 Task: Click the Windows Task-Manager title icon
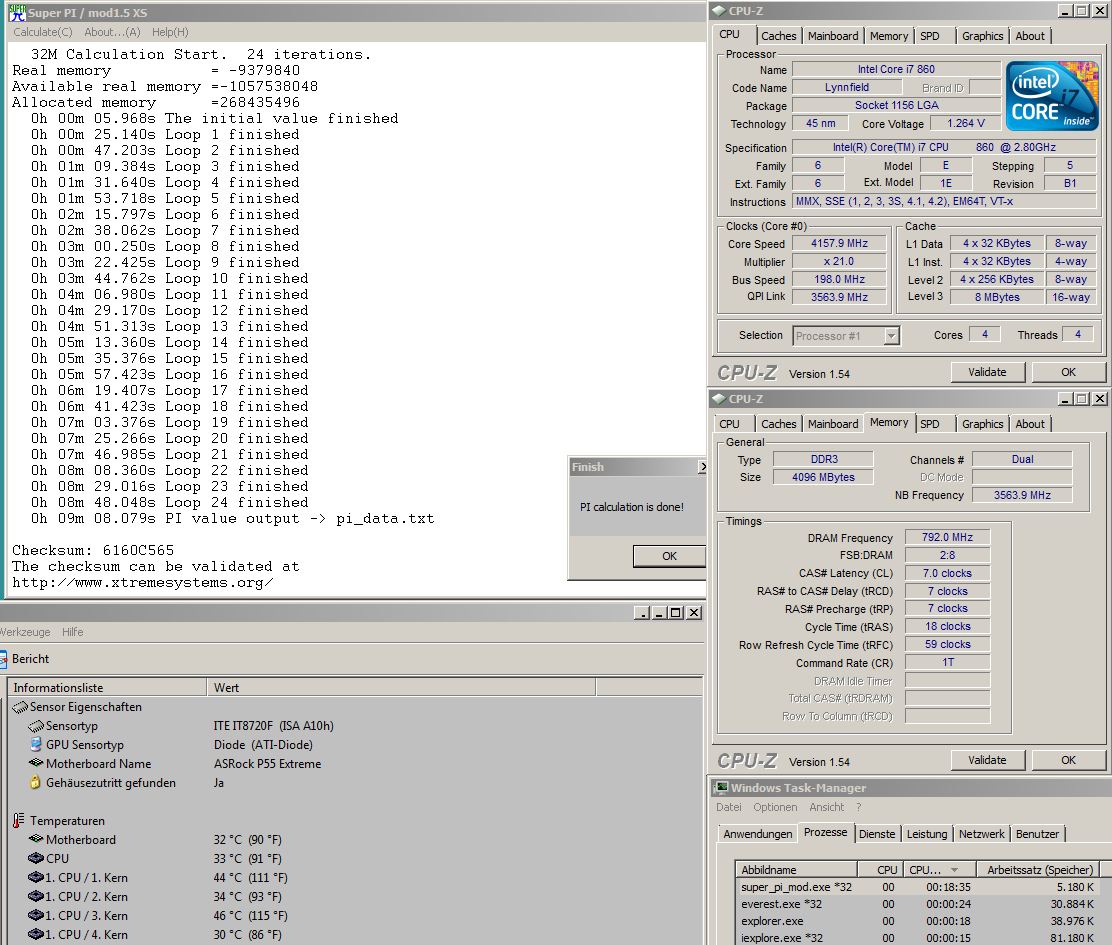point(722,788)
